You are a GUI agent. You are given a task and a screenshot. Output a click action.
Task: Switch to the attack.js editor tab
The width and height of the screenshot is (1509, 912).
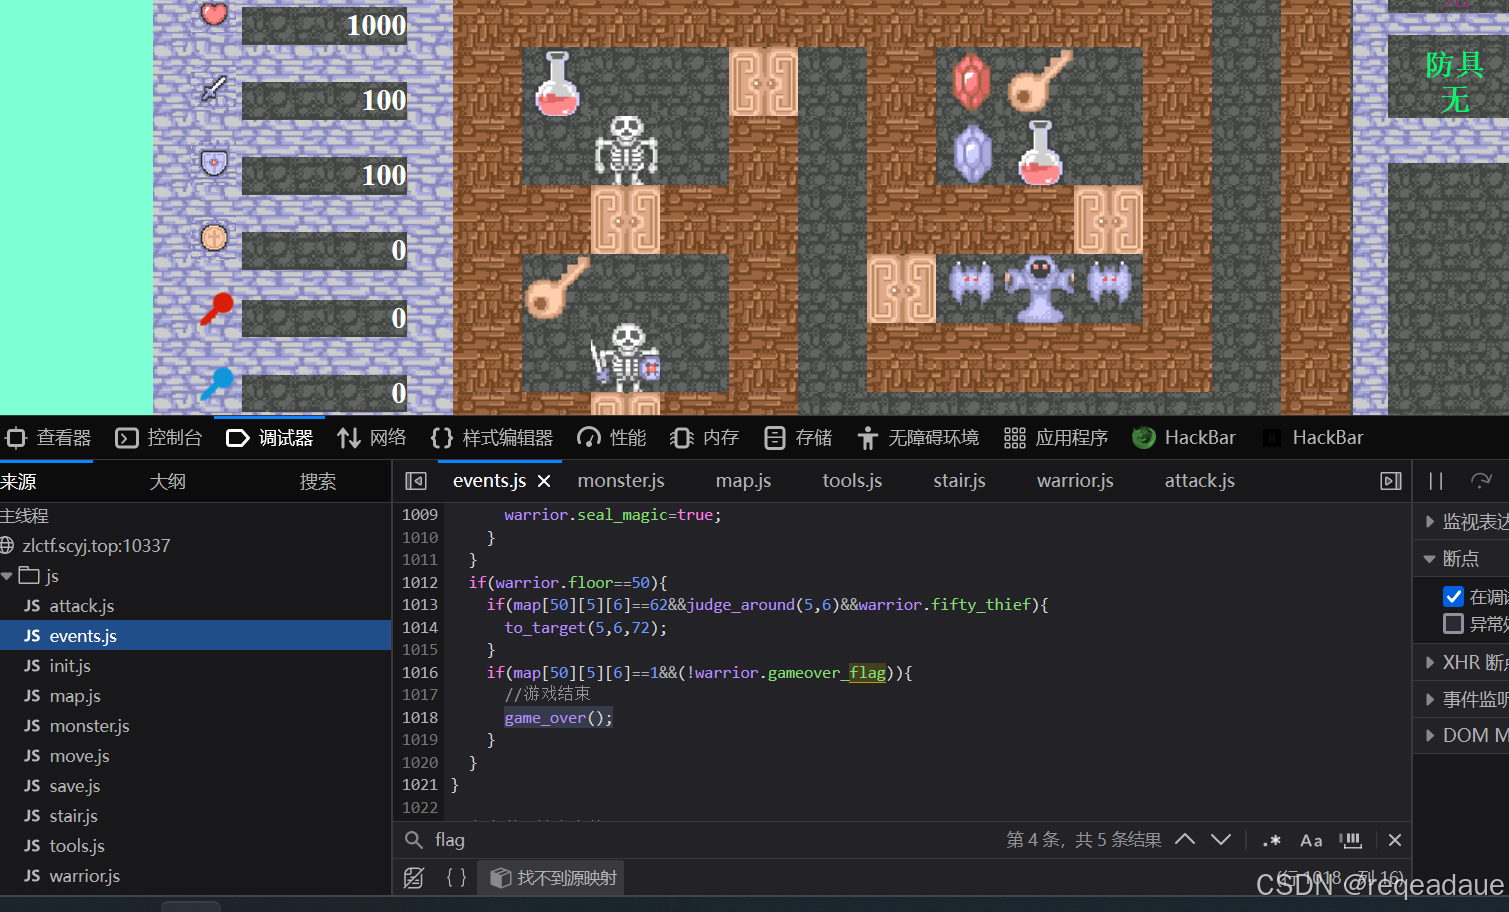(x=1199, y=481)
